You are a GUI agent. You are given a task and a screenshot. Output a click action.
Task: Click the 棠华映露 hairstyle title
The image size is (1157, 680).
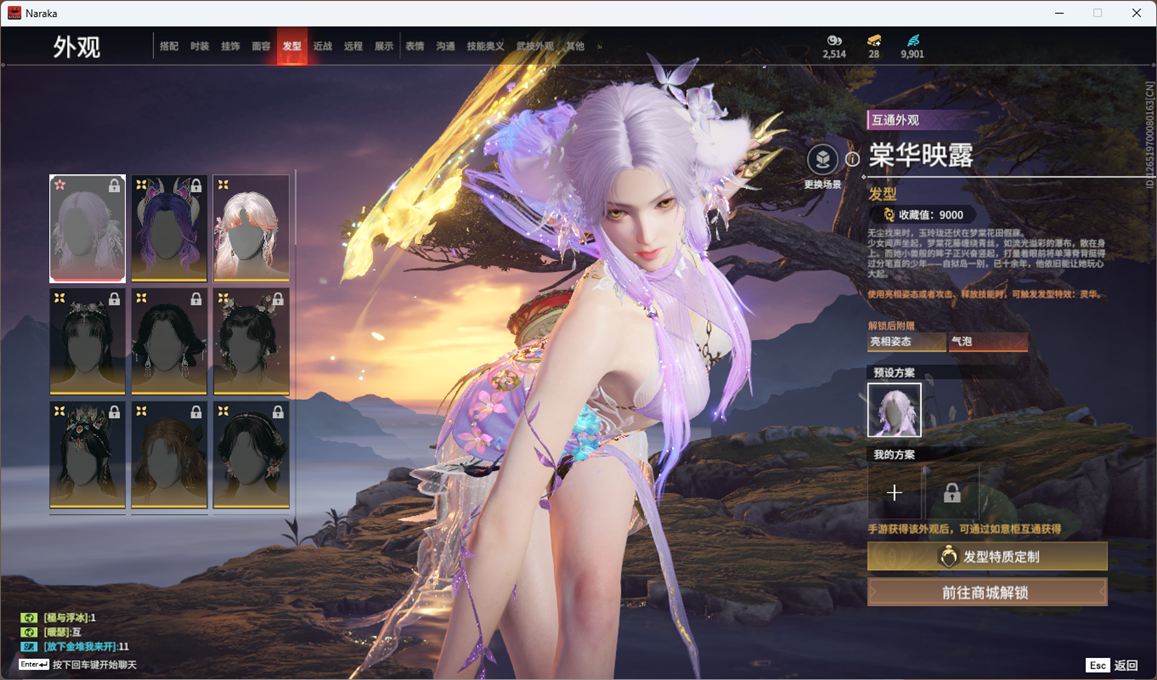click(x=921, y=156)
